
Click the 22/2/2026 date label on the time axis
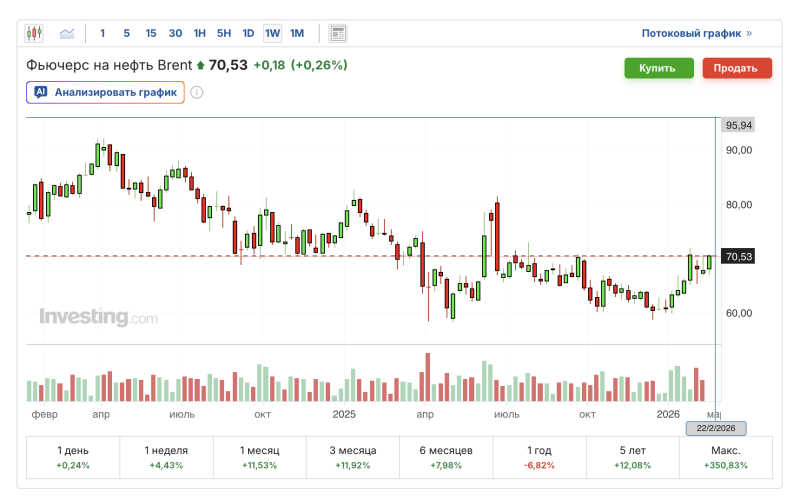[x=716, y=428]
